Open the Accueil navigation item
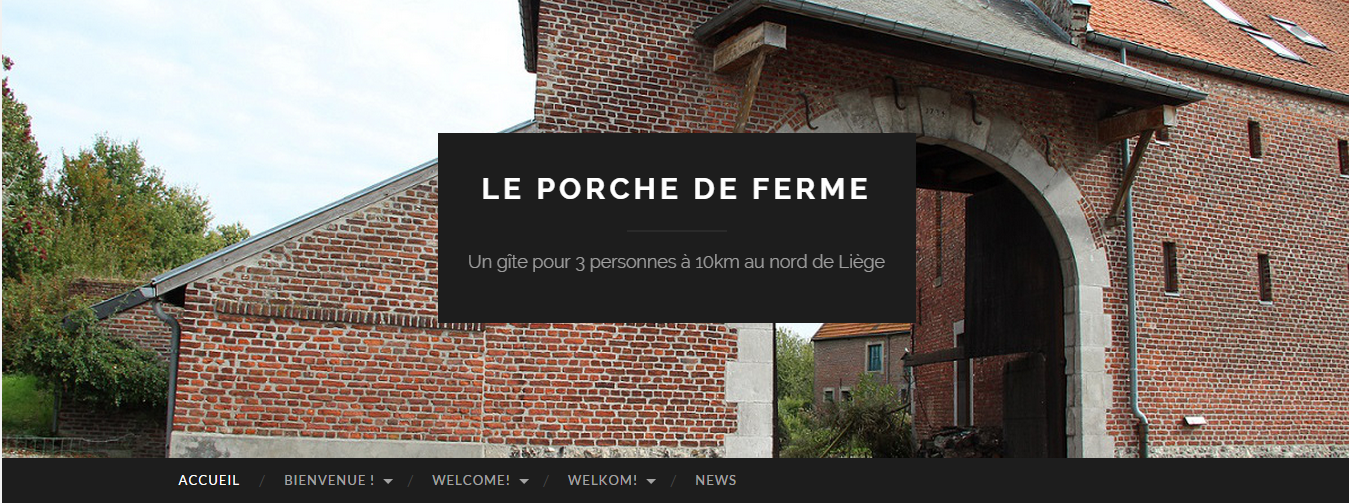Viewport: 1349px width, 503px height. click(x=209, y=480)
